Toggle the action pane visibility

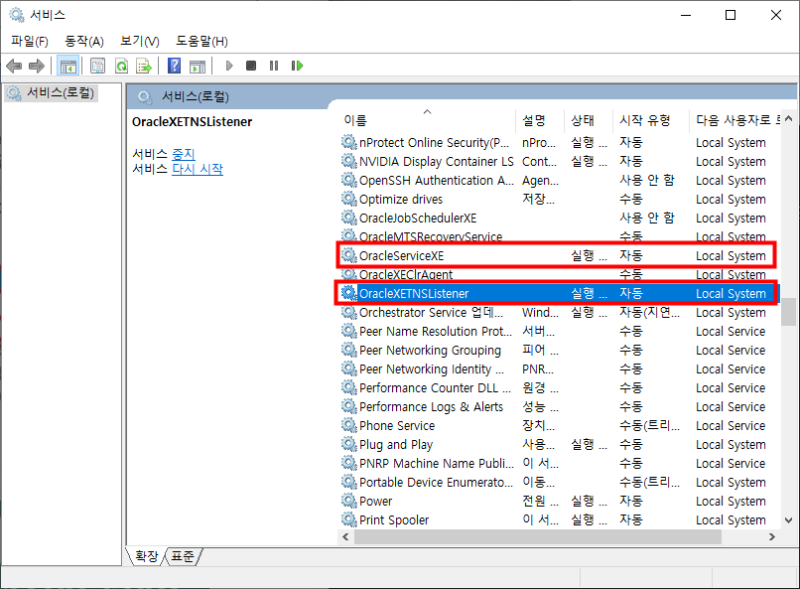tap(199, 65)
